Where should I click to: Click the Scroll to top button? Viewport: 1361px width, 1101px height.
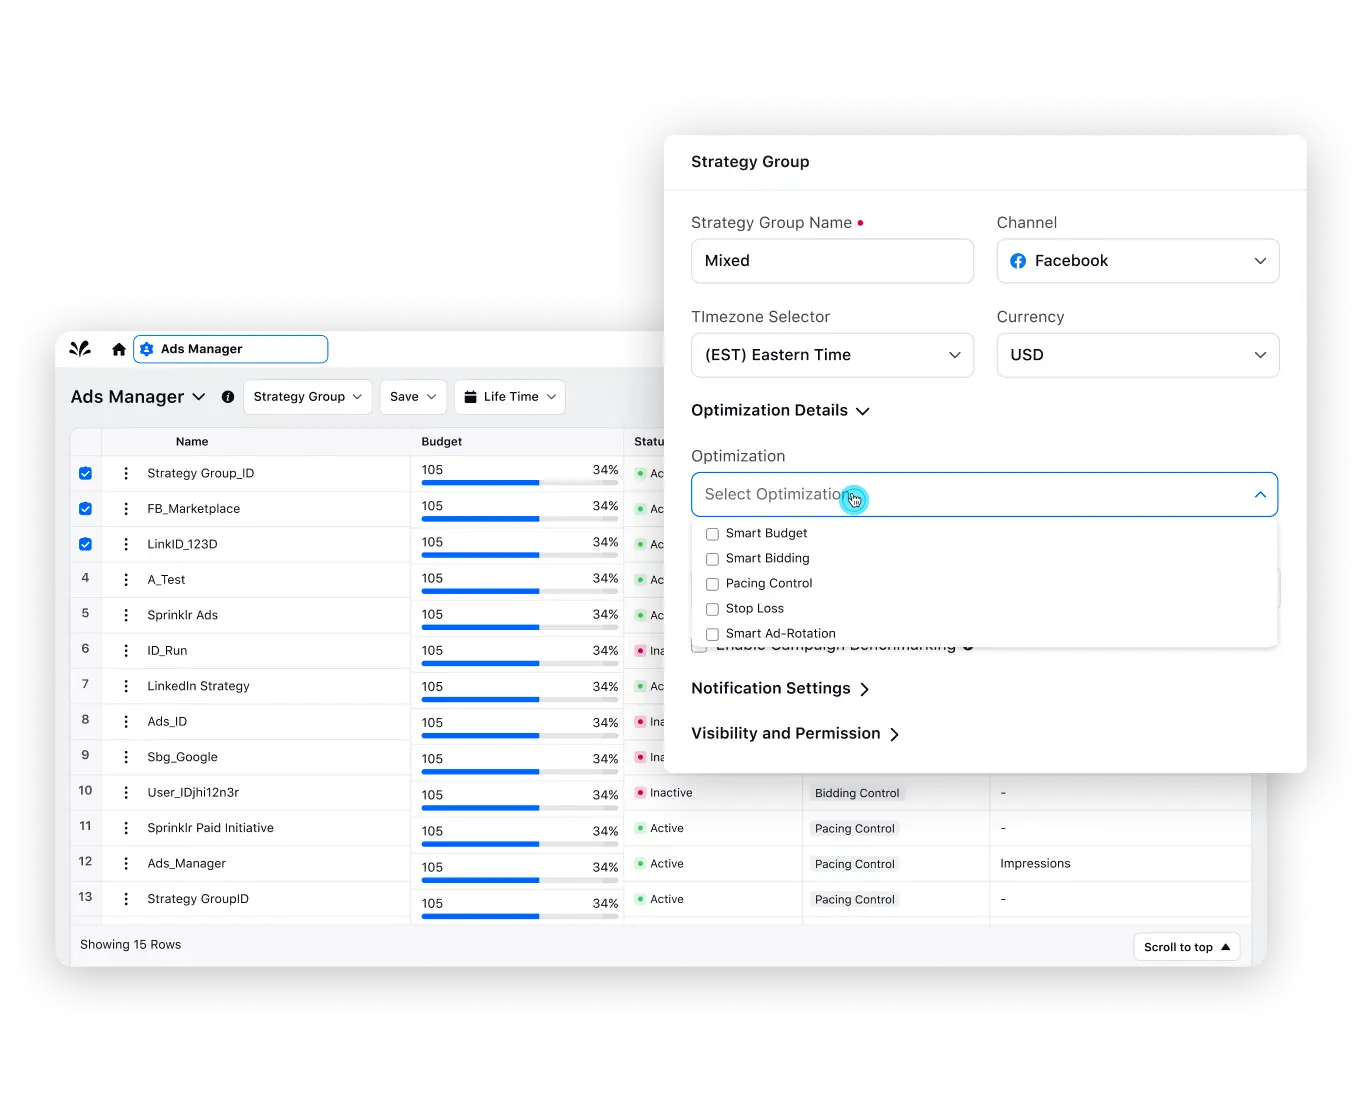[1187, 947]
